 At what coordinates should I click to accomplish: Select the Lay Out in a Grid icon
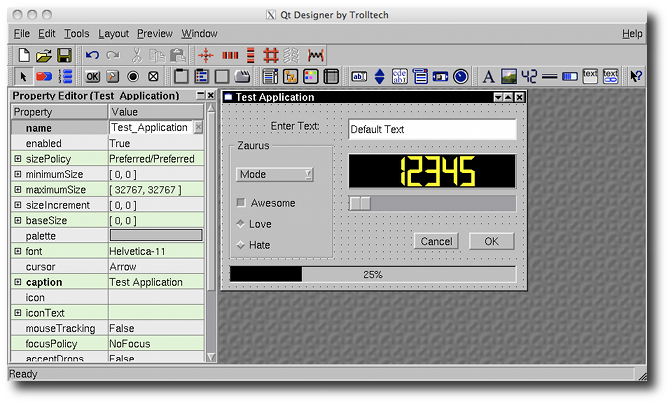pyautogui.click(x=270, y=55)
